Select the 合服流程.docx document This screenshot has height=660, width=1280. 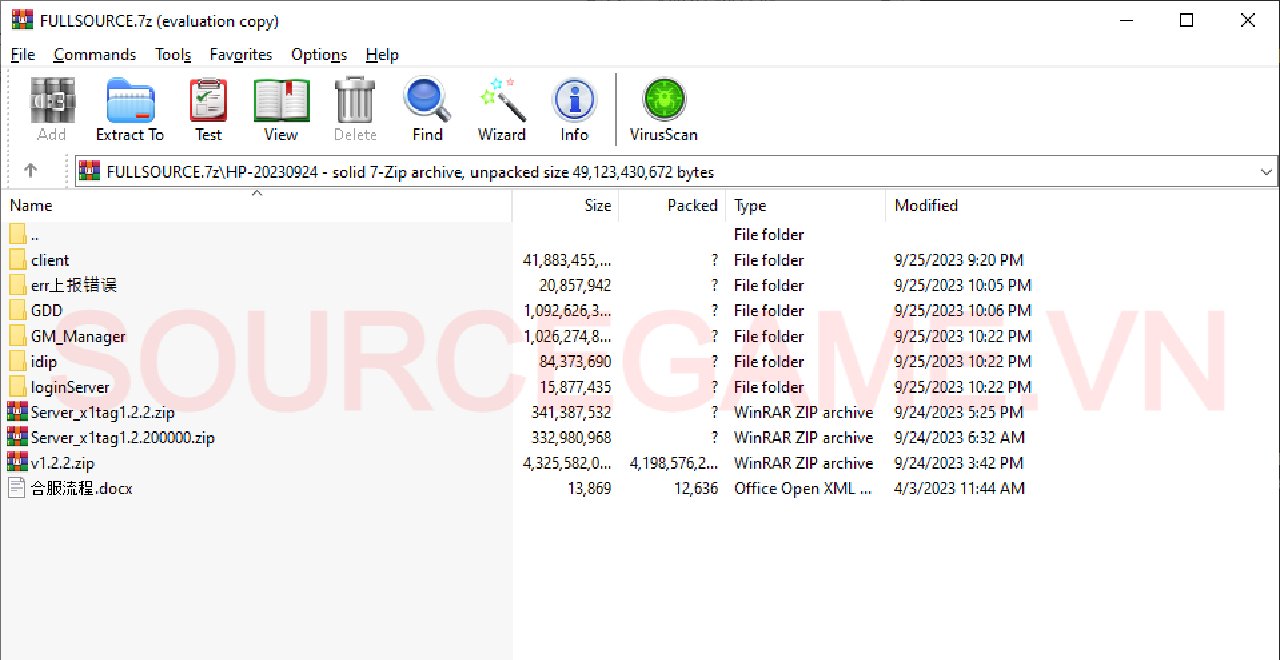[x=81, y=489]
